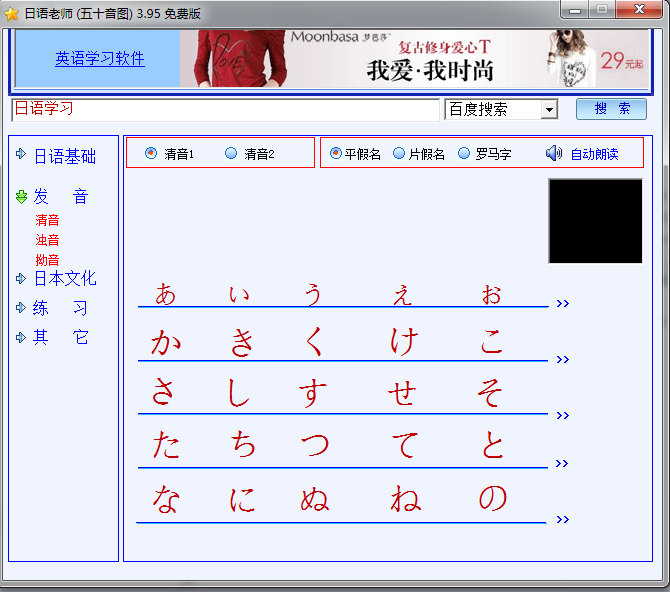Switch to 片假名 radio option

(399, 153)
